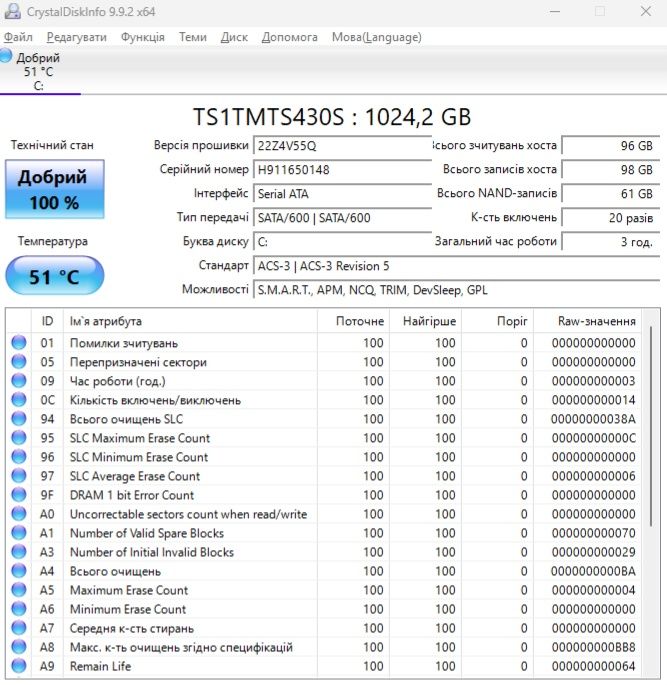Open the Файл menu
This screenshot has width=667, height=685.
(18, 37)
